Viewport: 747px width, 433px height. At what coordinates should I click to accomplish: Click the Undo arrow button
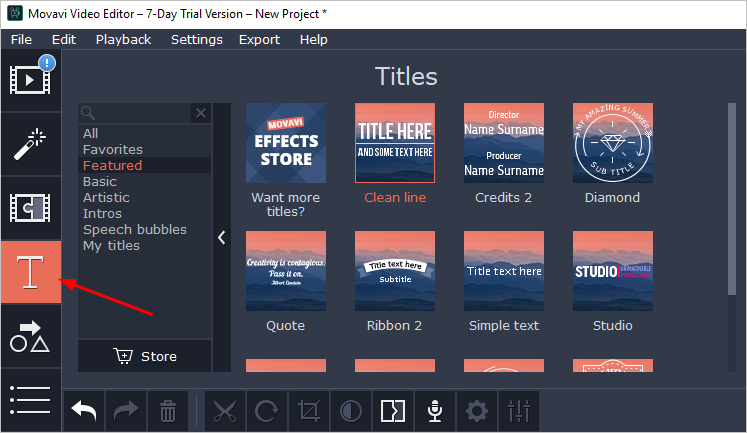point(84,411)
